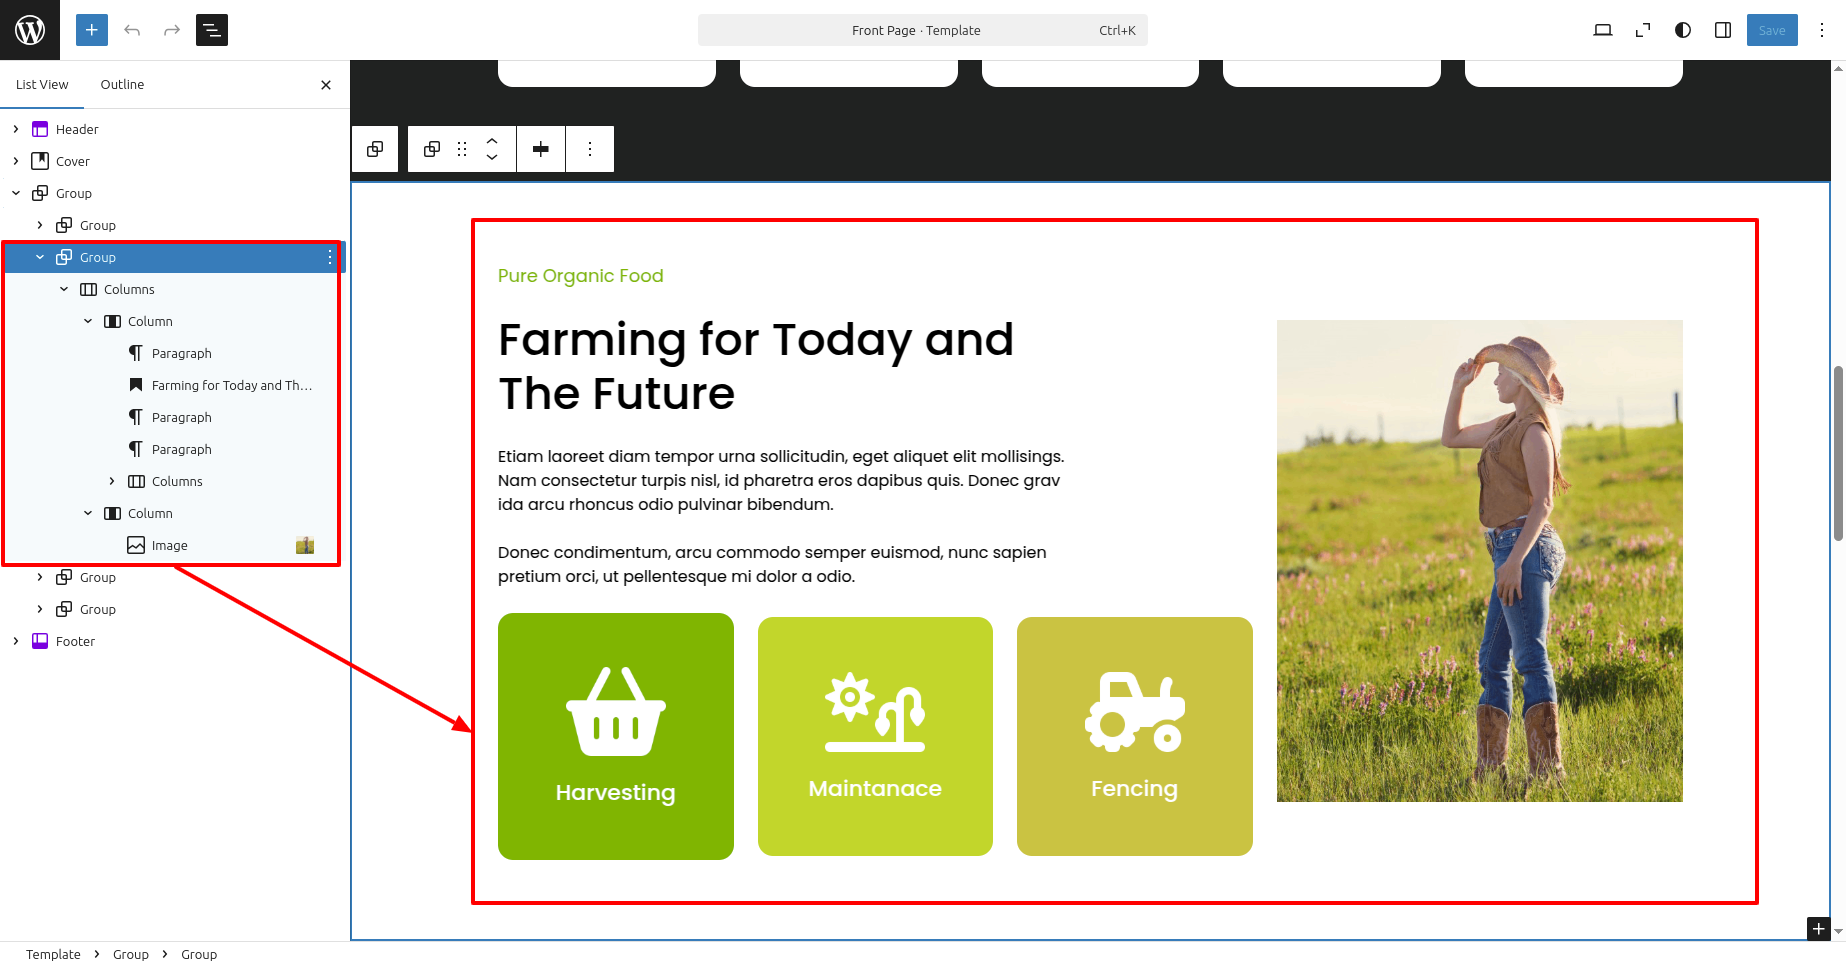Click the block drag handle icon
Viewport: 1846px width, 966px height.
click(462, 149)
